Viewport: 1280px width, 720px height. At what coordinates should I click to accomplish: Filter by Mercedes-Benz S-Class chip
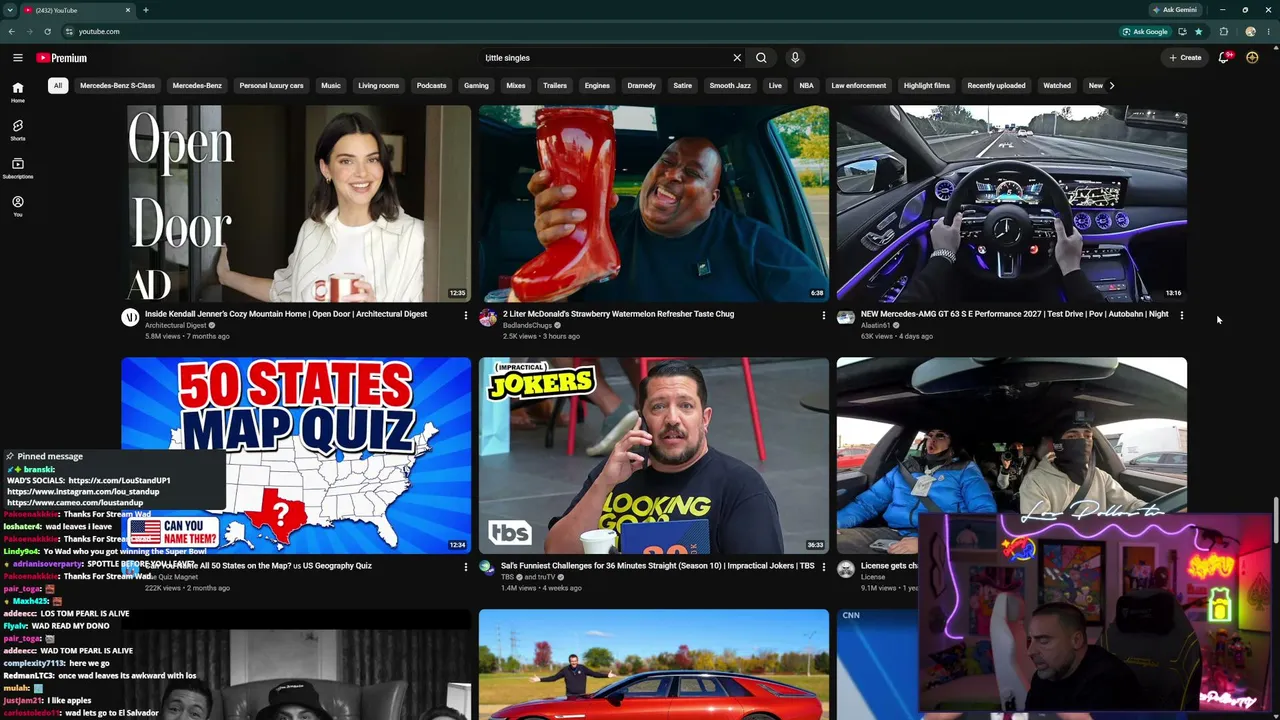117,85
